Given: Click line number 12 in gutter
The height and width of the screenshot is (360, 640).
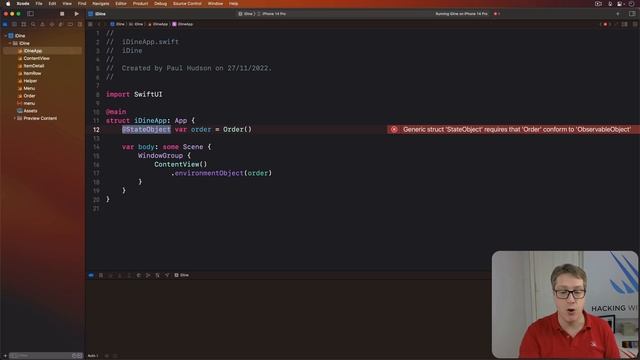Looking at the screenshot, I should point(96,129).
